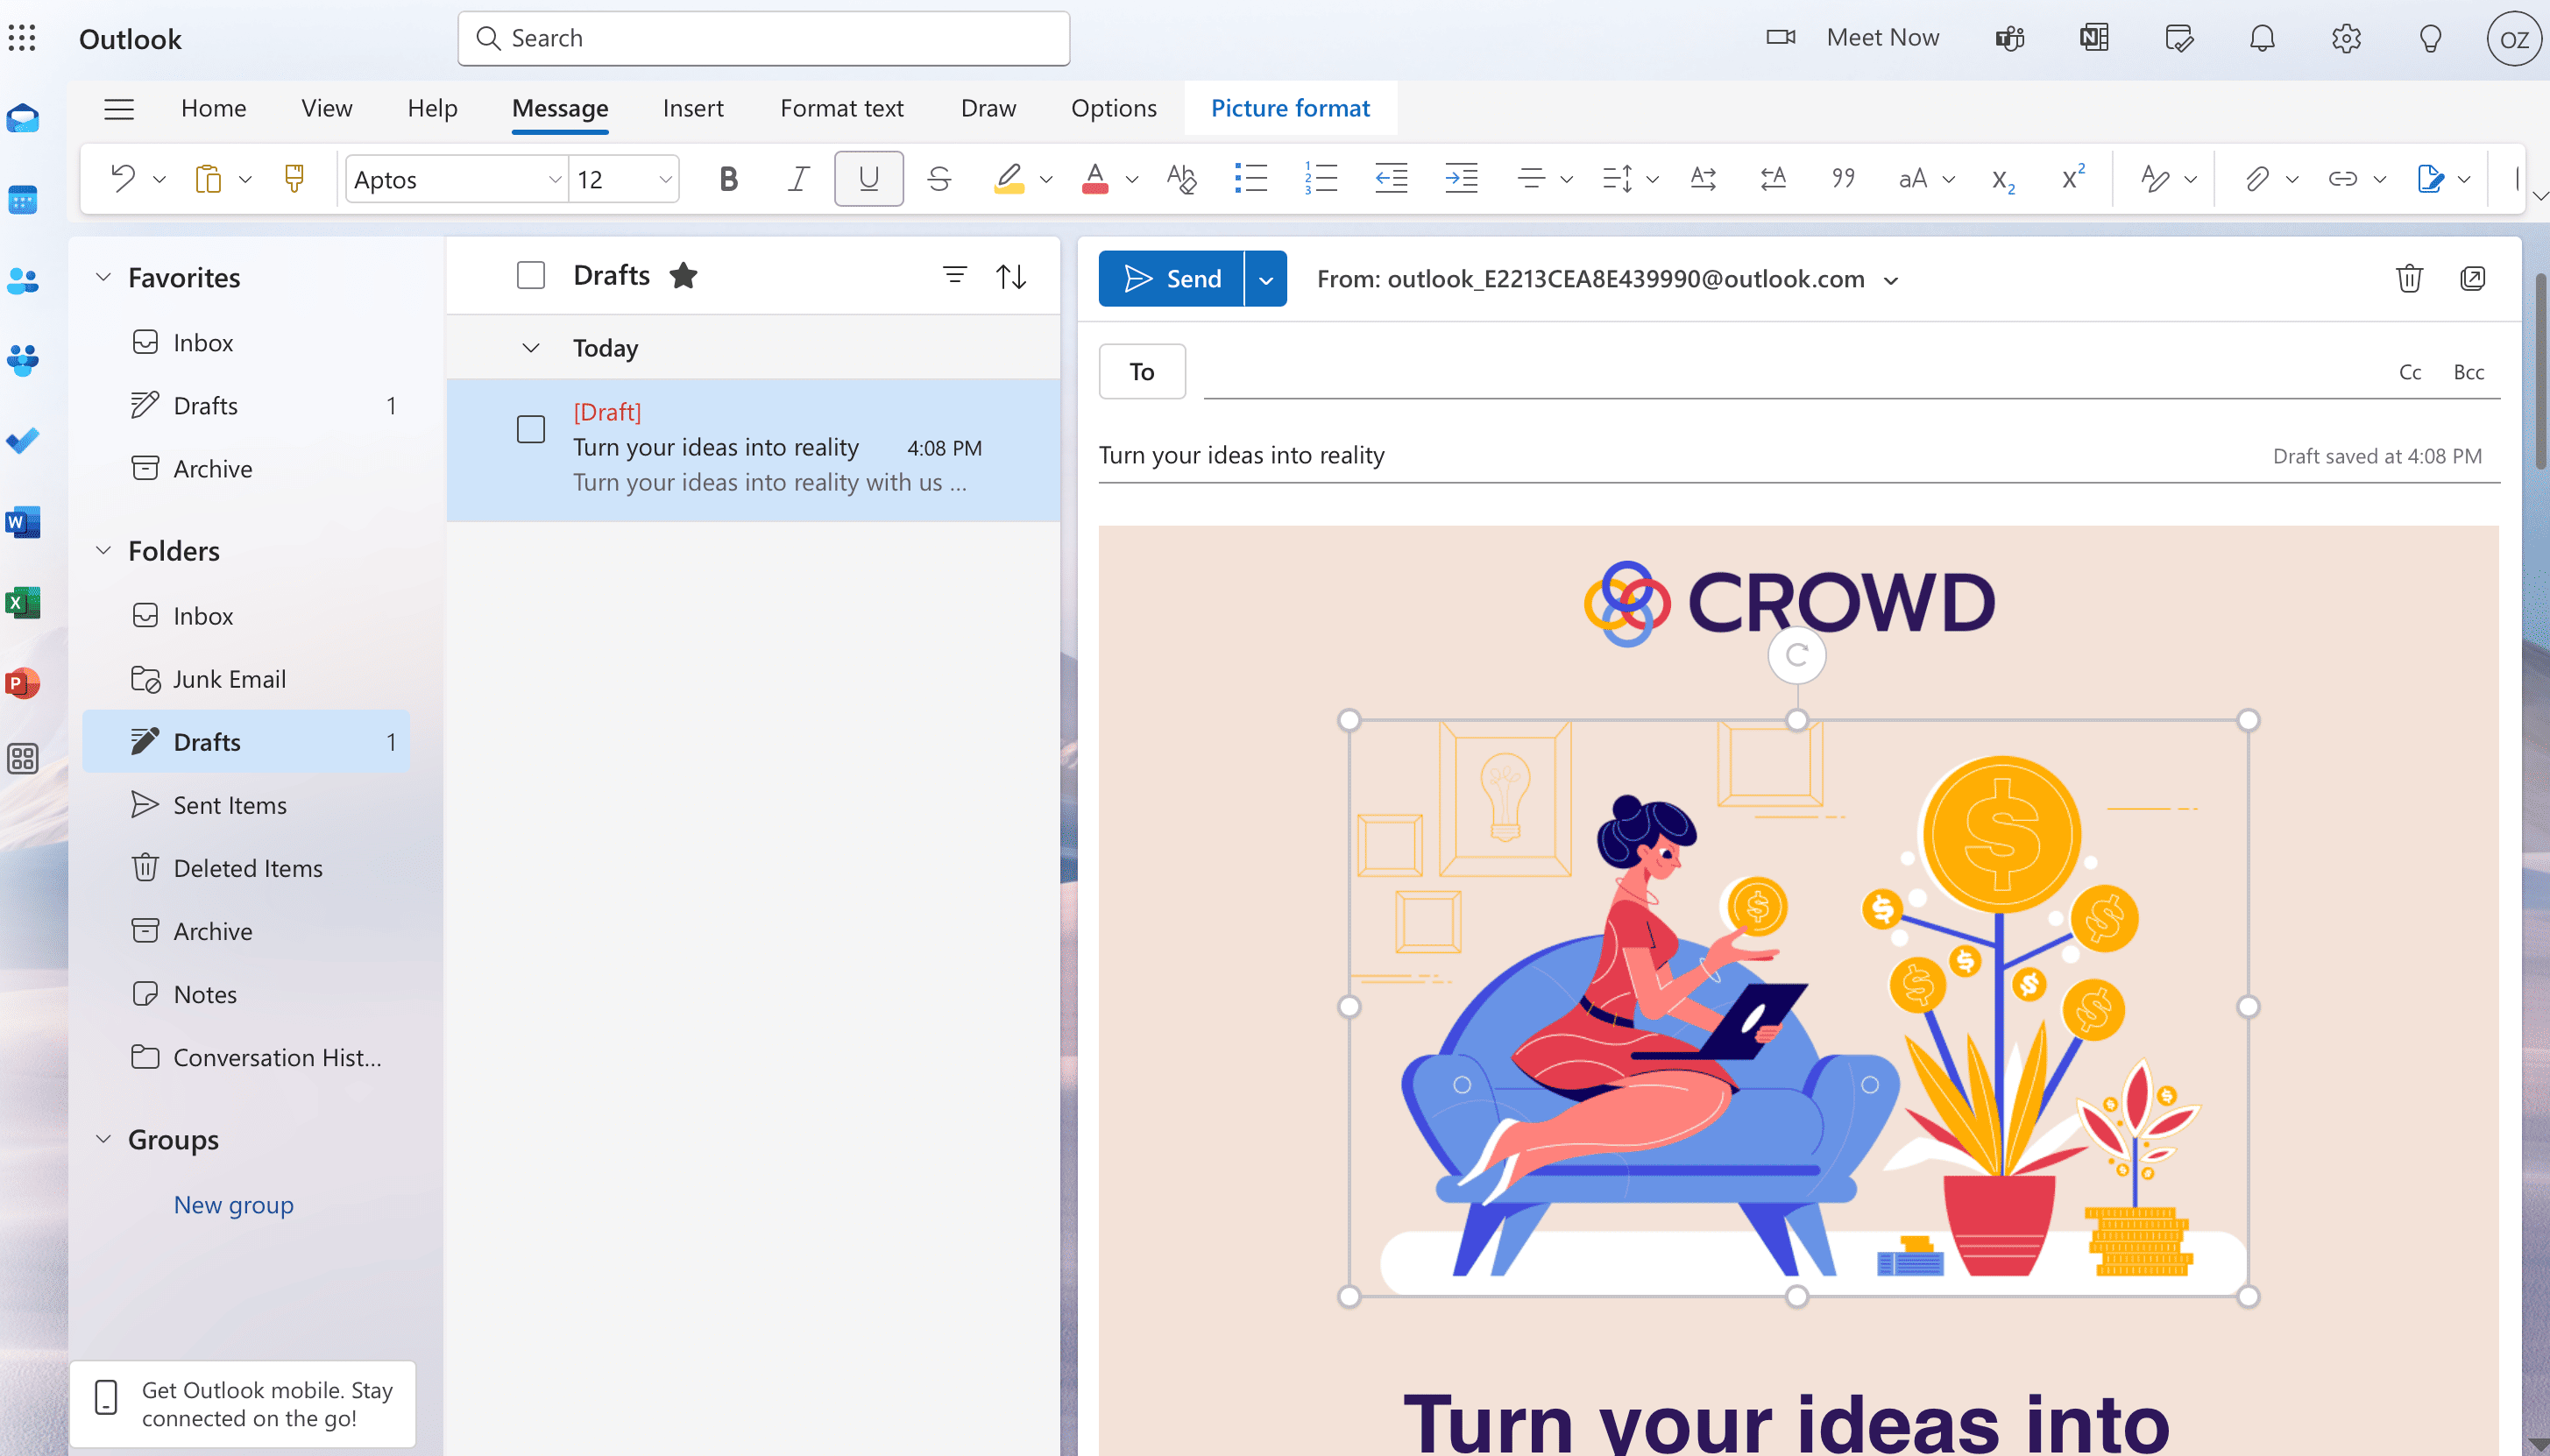Open the Picture format tab

(x=1291, y=107)
